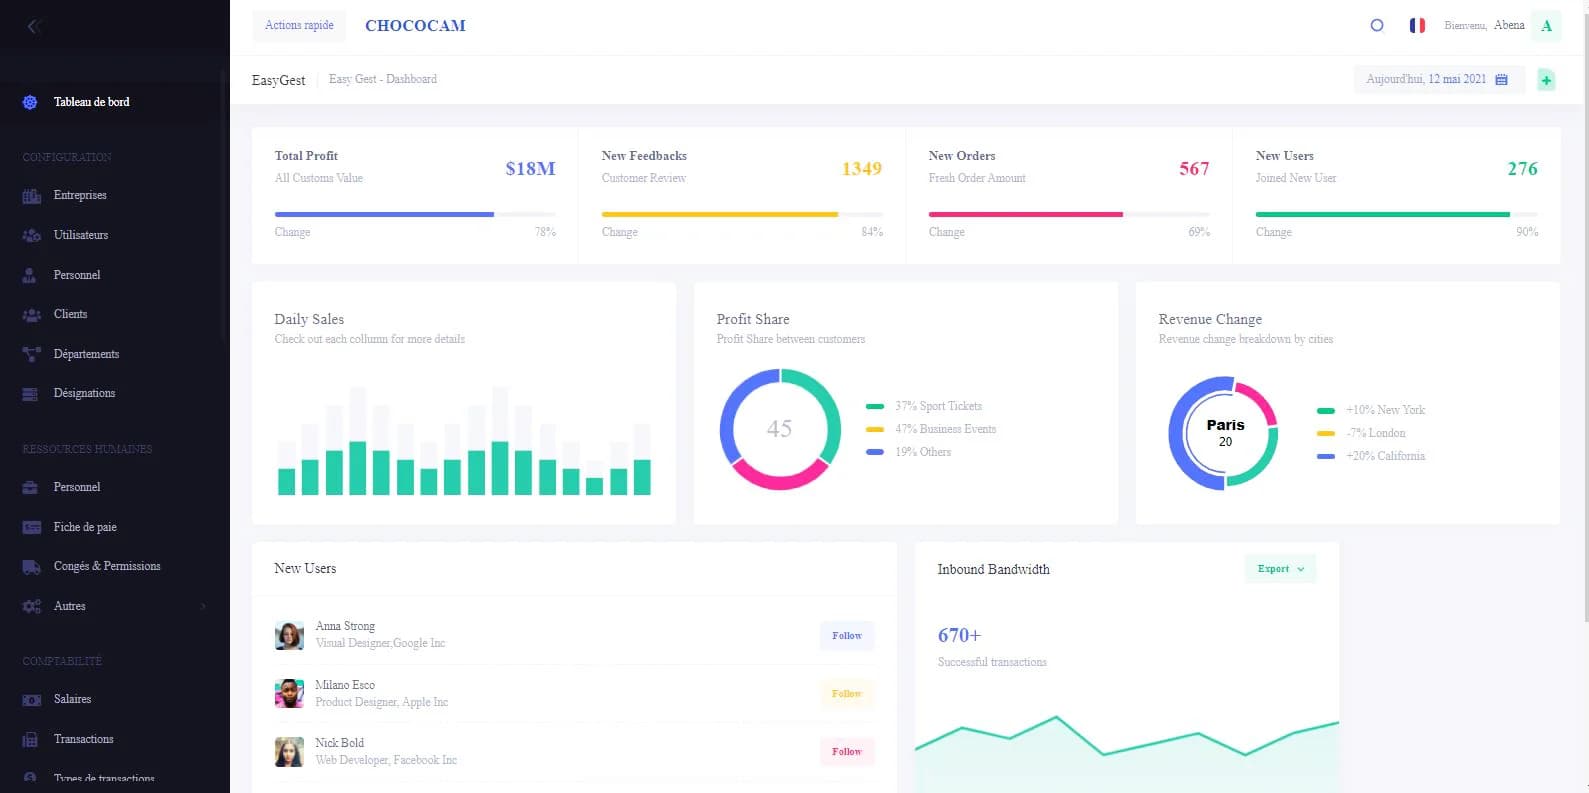Follow Anna Strong
This screenshot has width=1589, height=793.
point(846,636)
